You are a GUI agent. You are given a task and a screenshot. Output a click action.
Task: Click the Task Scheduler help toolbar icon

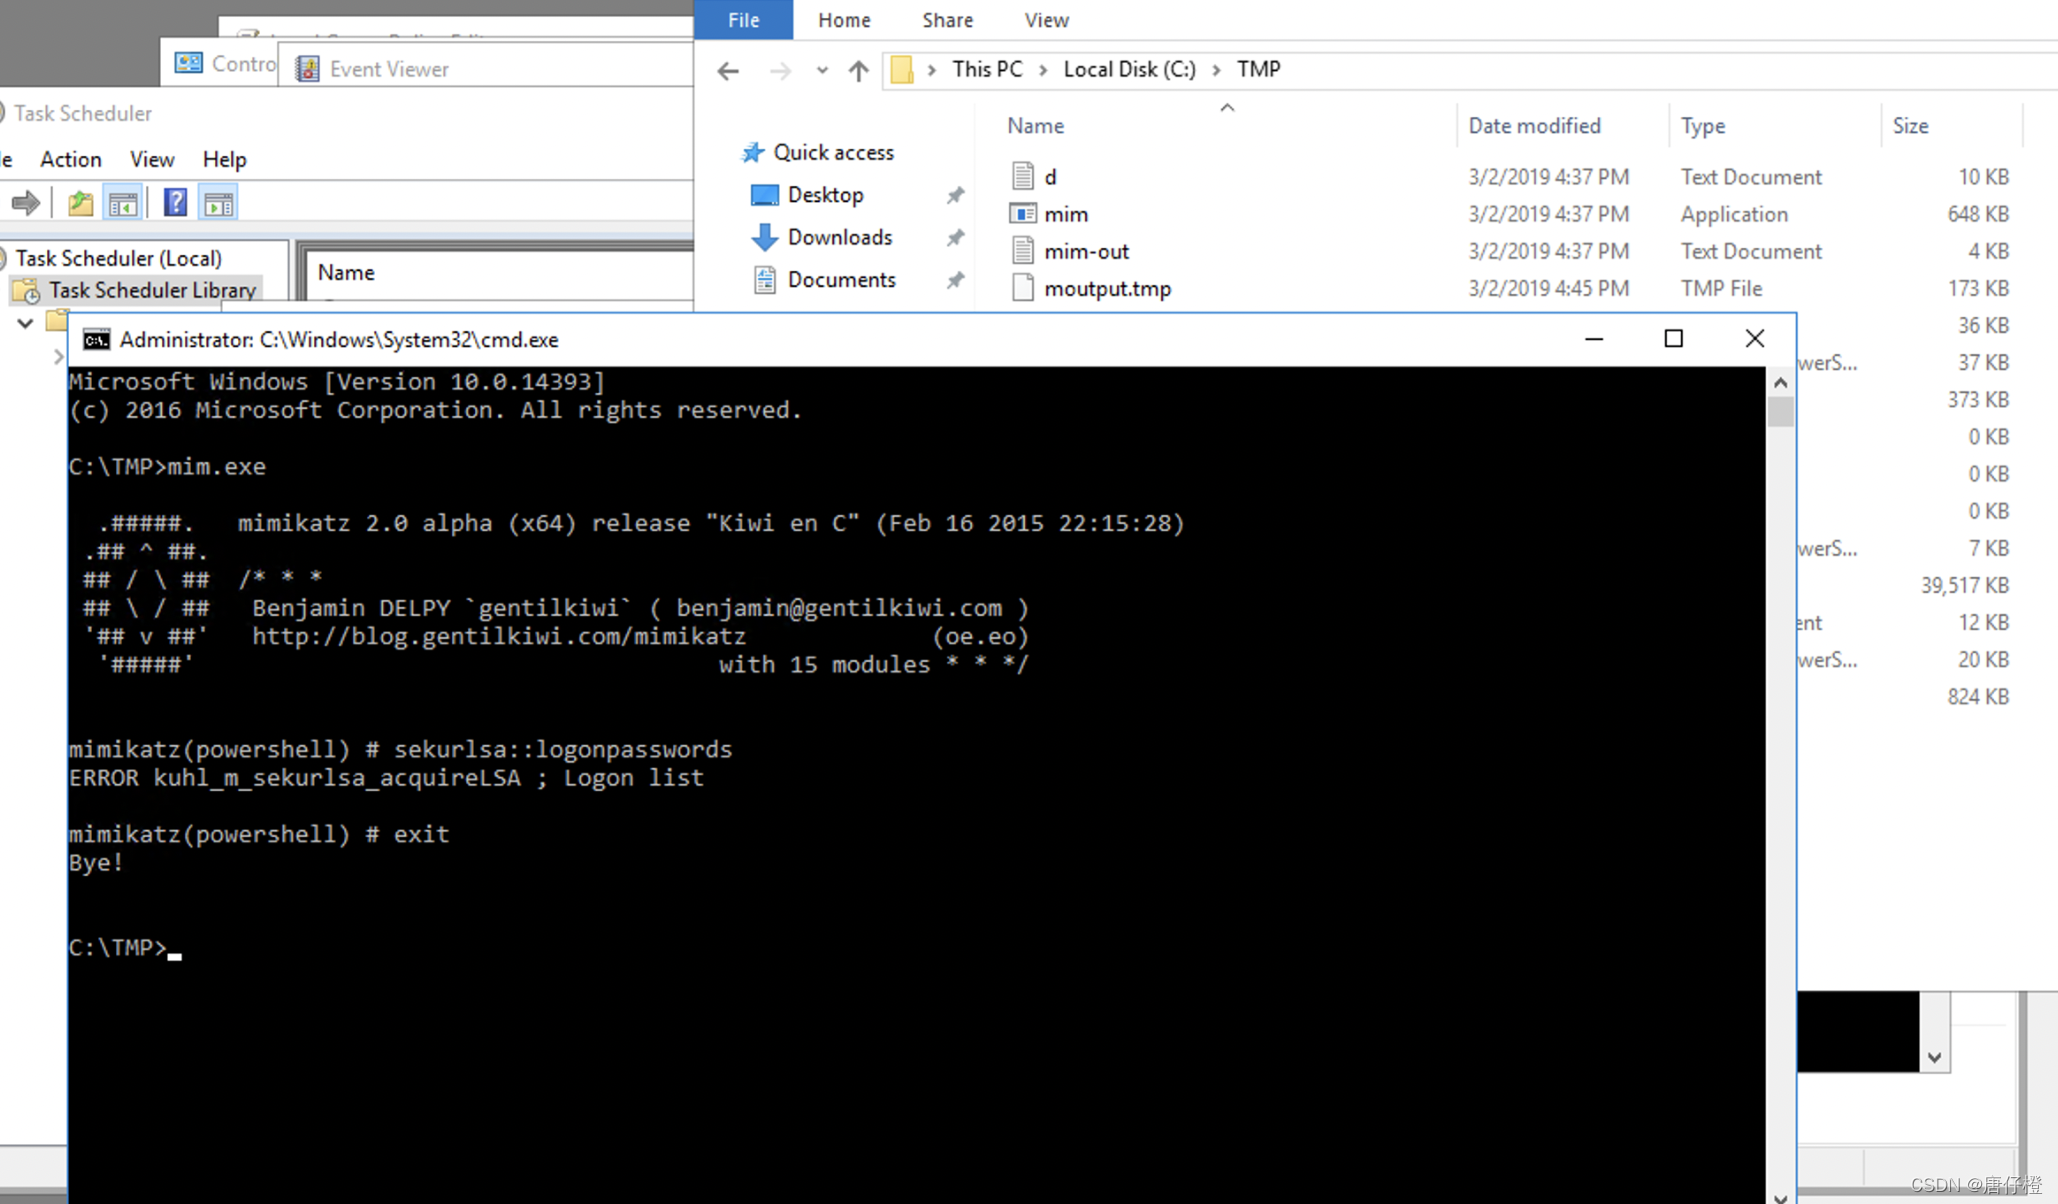[x=175, y=203]
